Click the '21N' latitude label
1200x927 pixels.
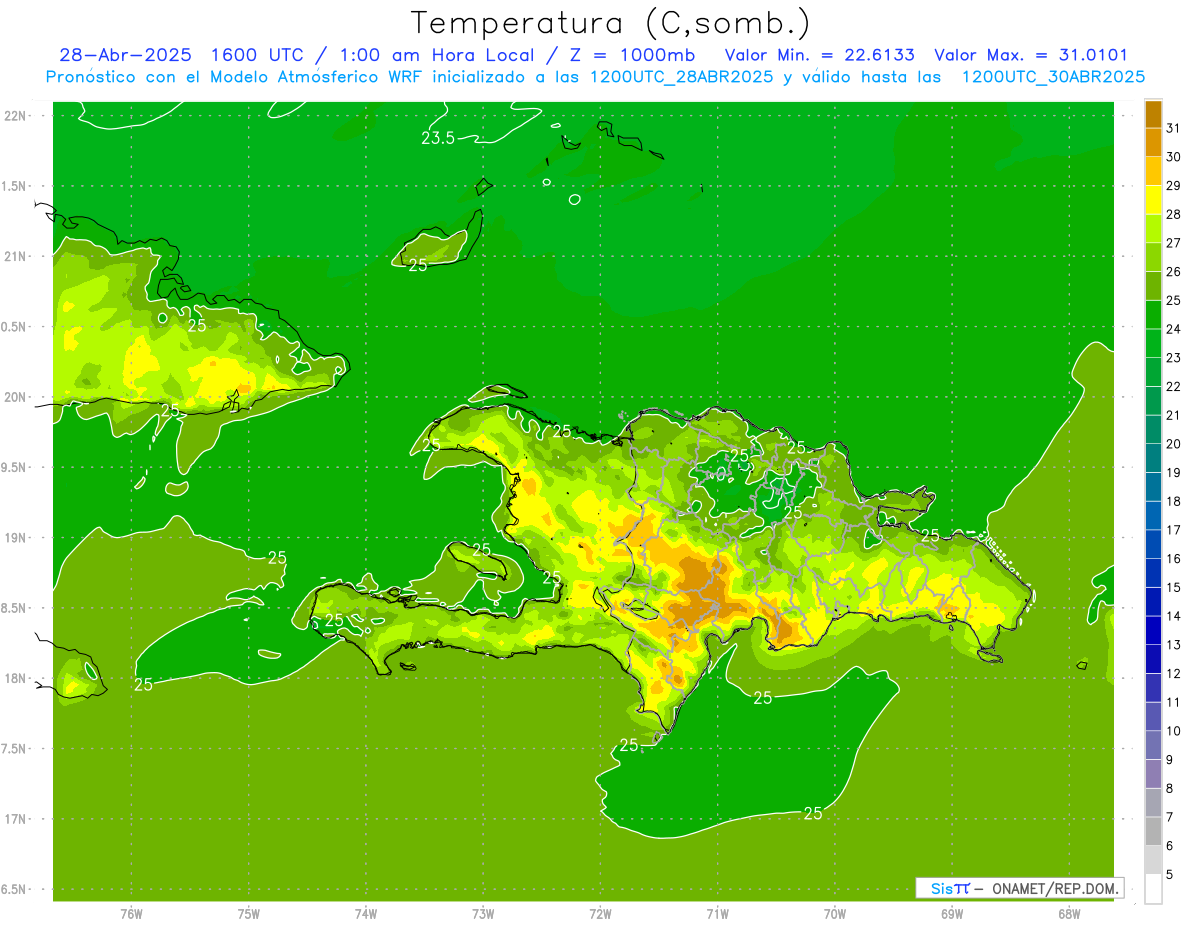17,256
